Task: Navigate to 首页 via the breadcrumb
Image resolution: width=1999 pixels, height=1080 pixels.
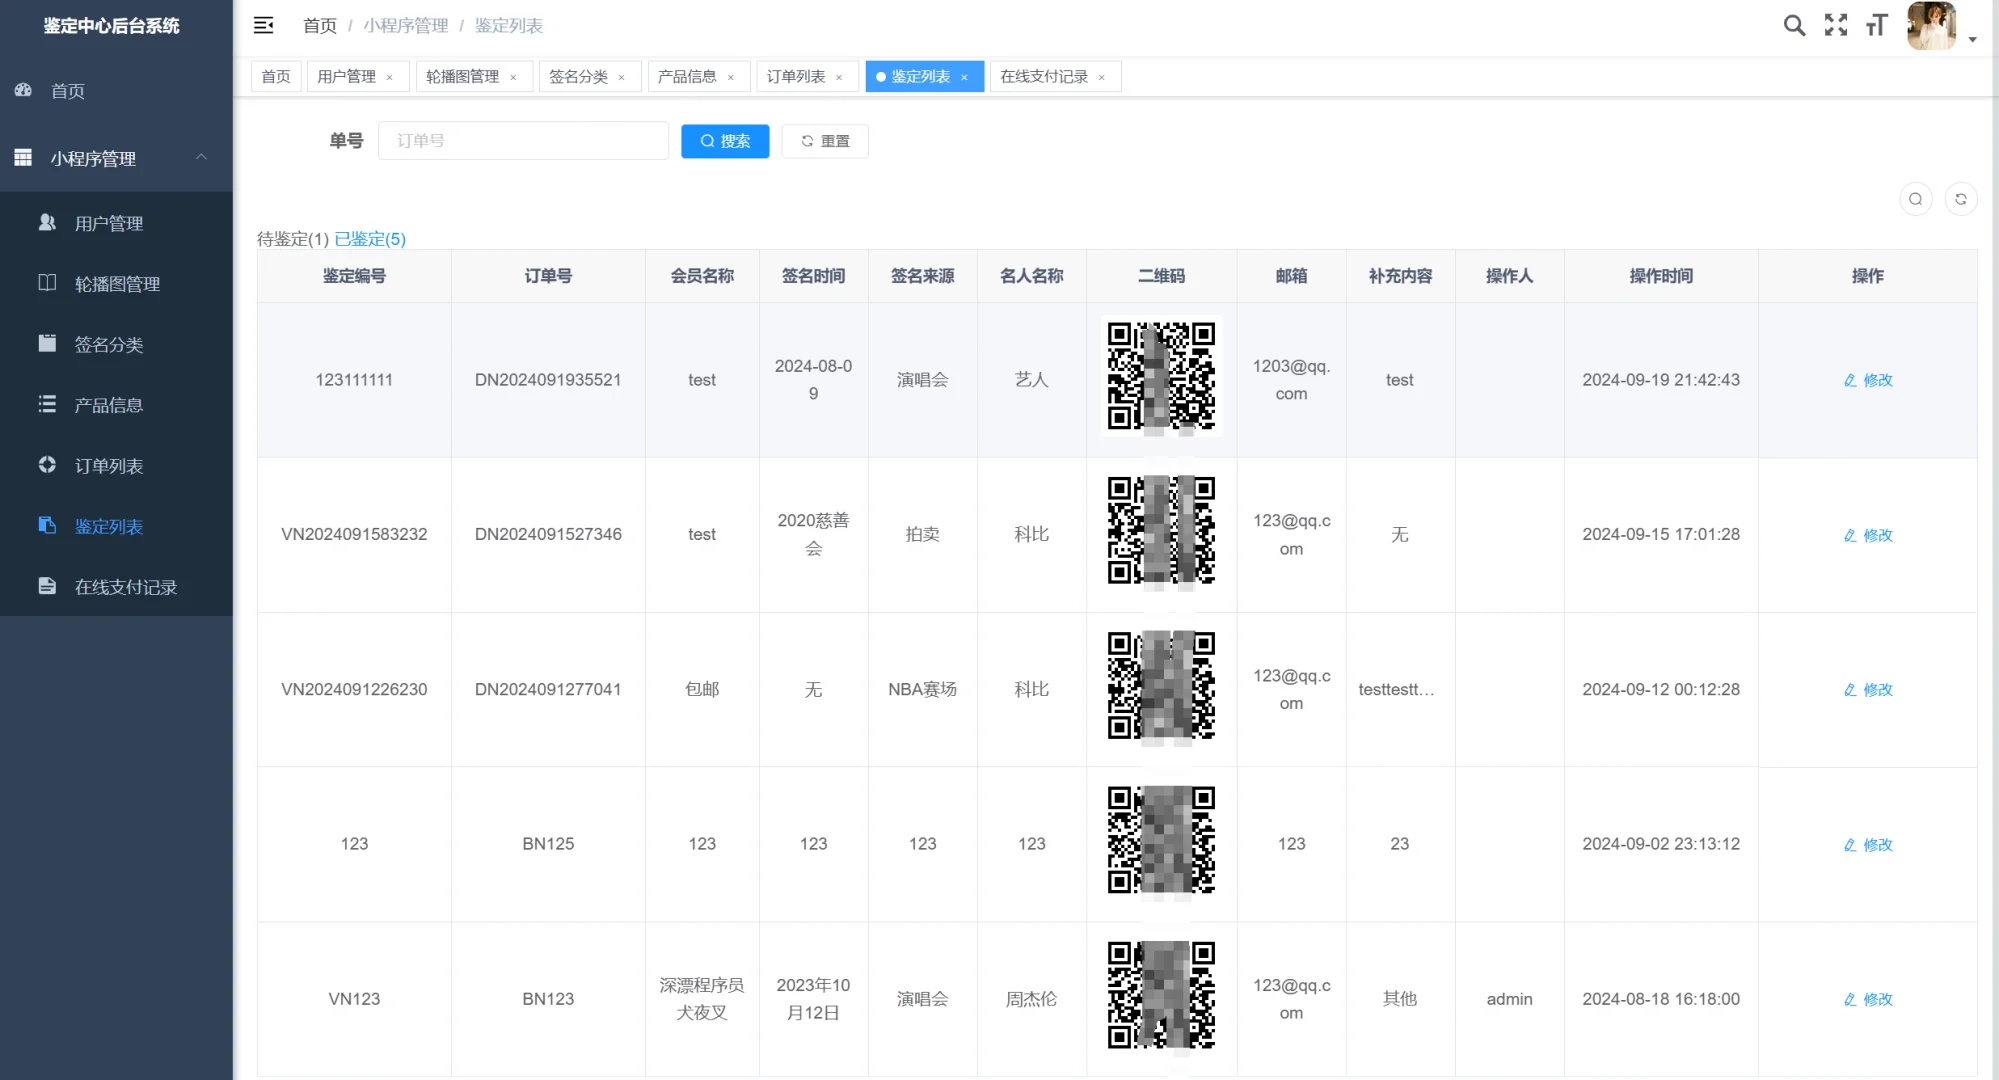Action: coord(318,25)
